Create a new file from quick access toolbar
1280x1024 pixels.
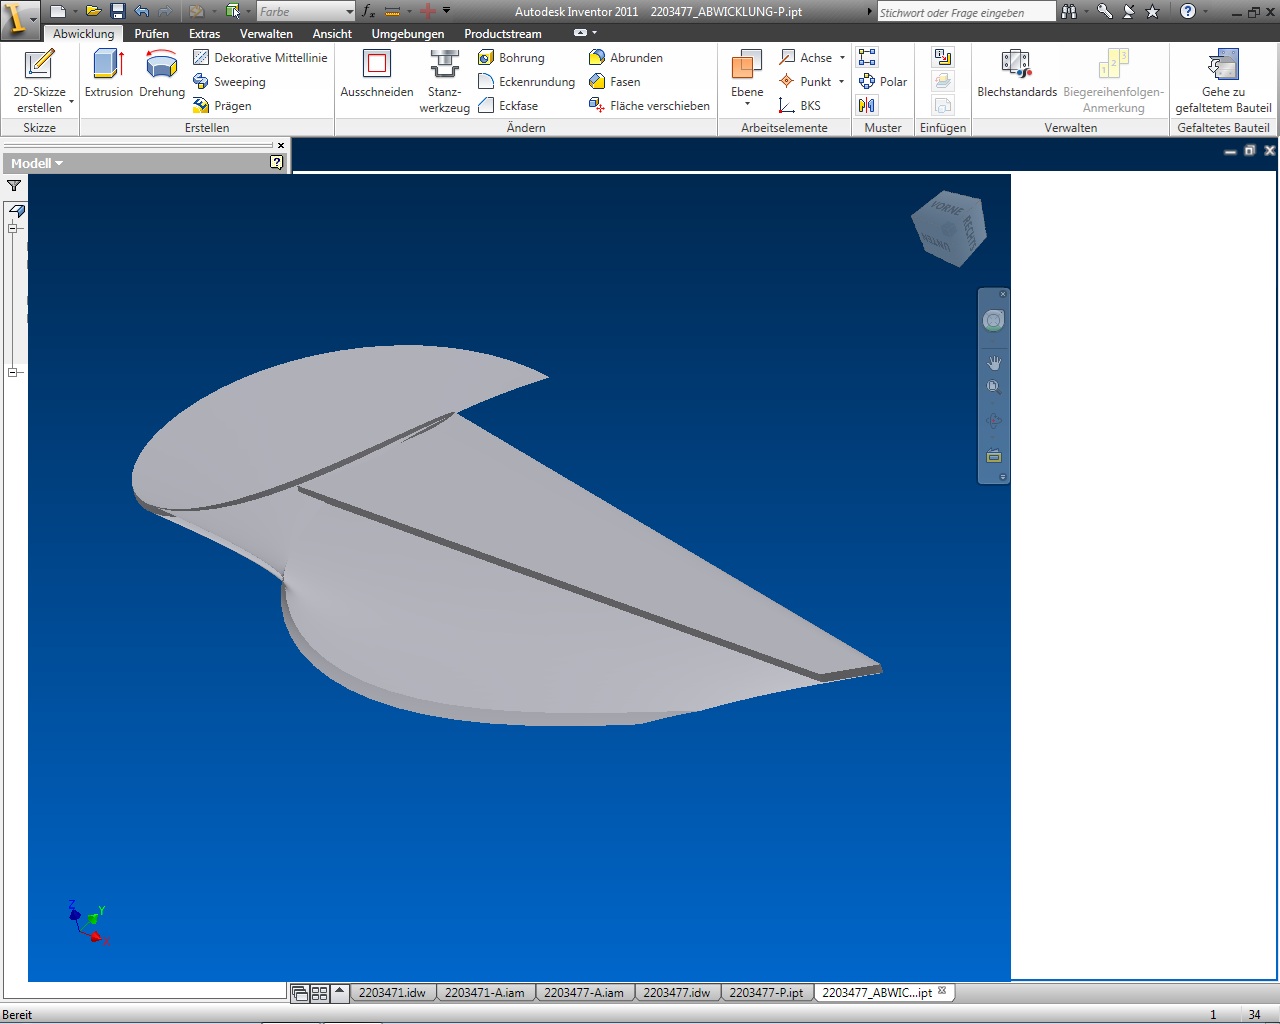pos(58,11)
